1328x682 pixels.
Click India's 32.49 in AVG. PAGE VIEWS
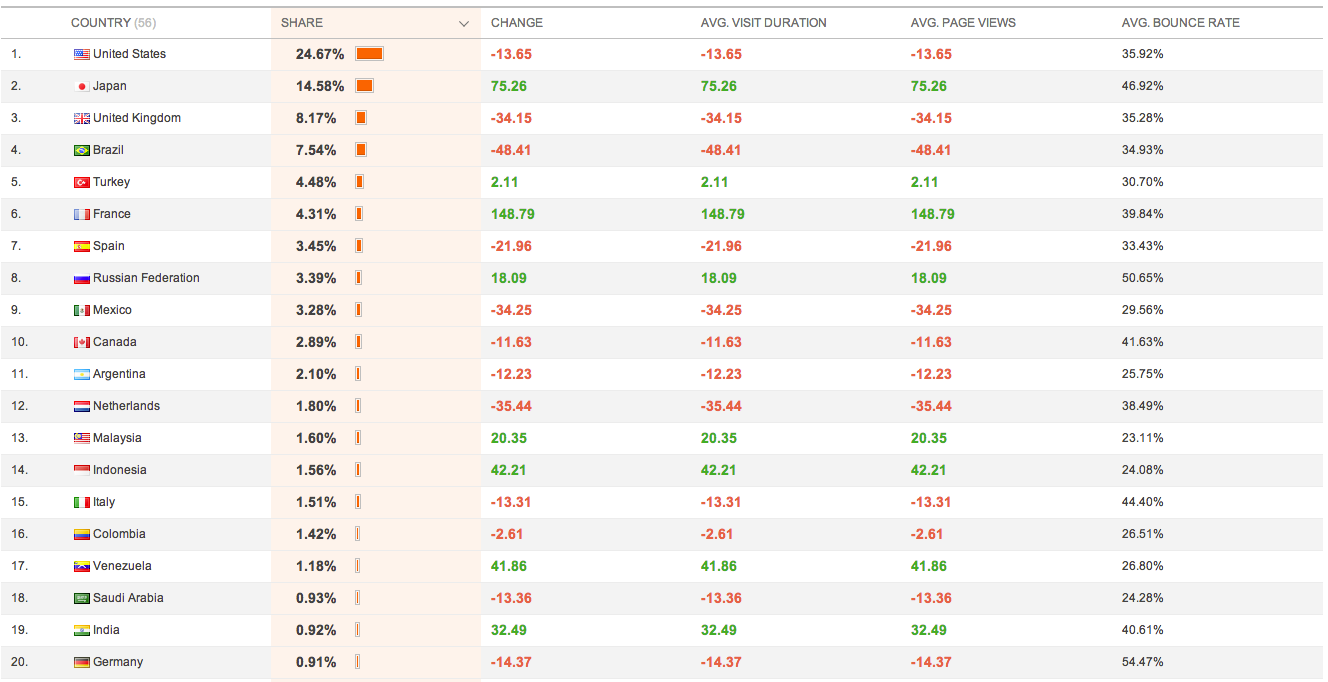tap(929, 630)
